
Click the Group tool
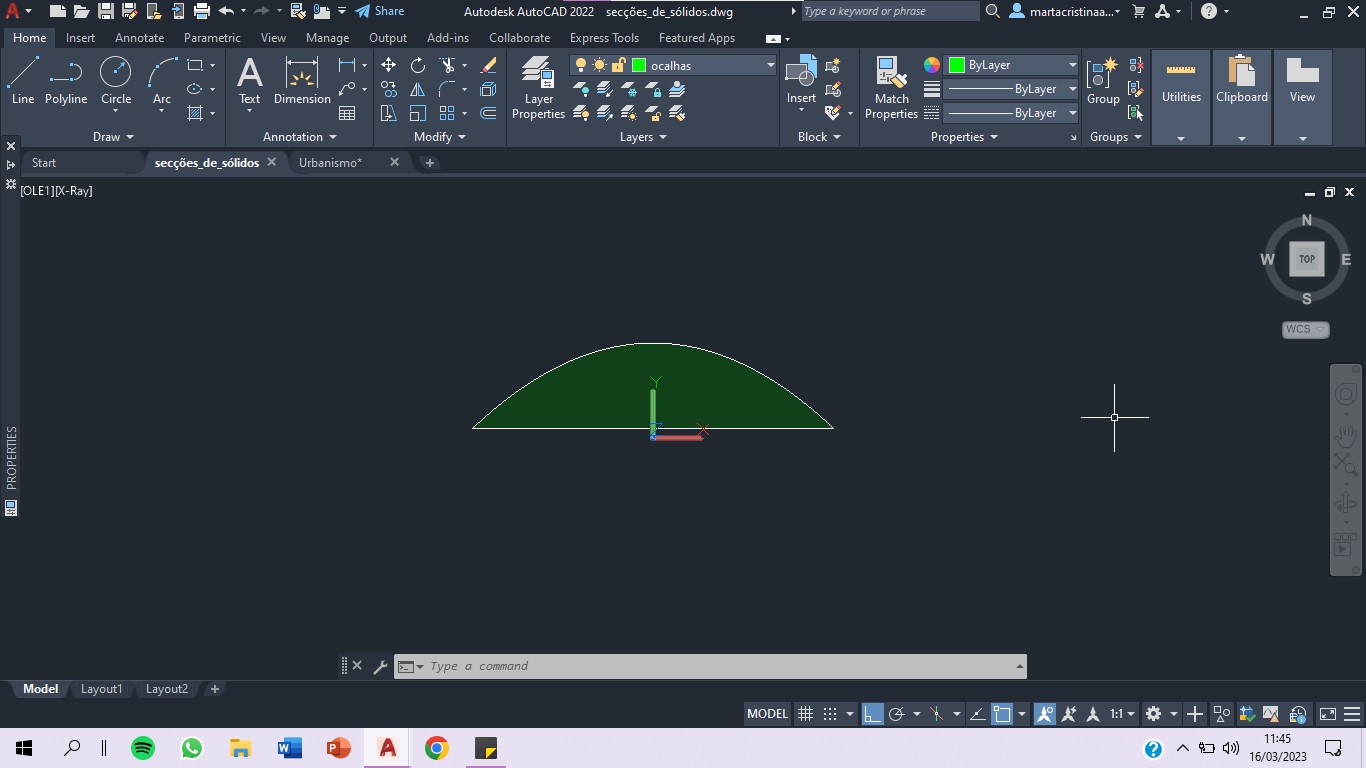[x=1103, y=80]
